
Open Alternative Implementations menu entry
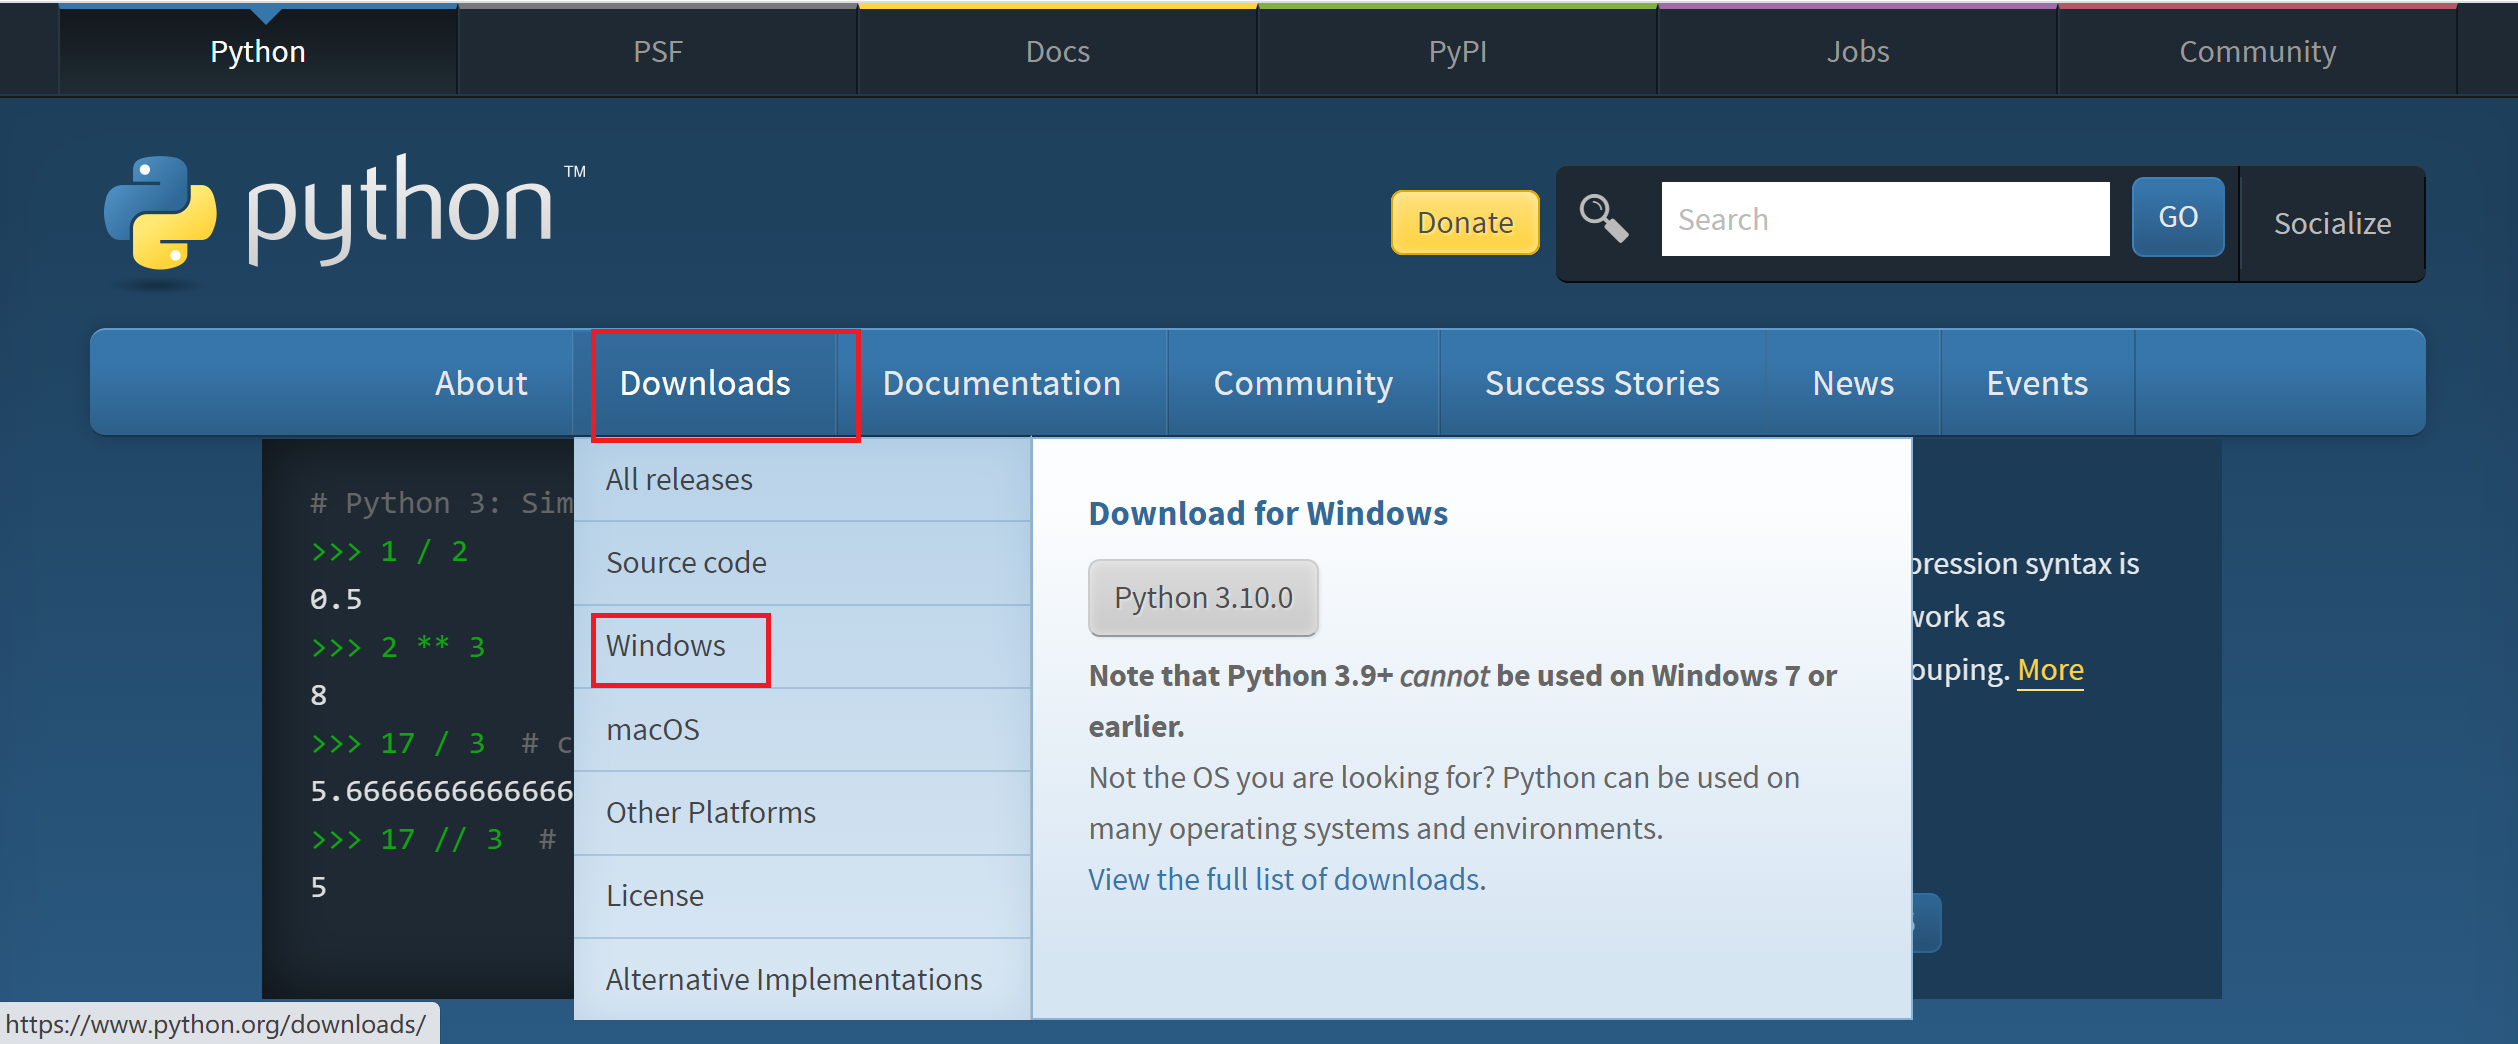(794, 980)
